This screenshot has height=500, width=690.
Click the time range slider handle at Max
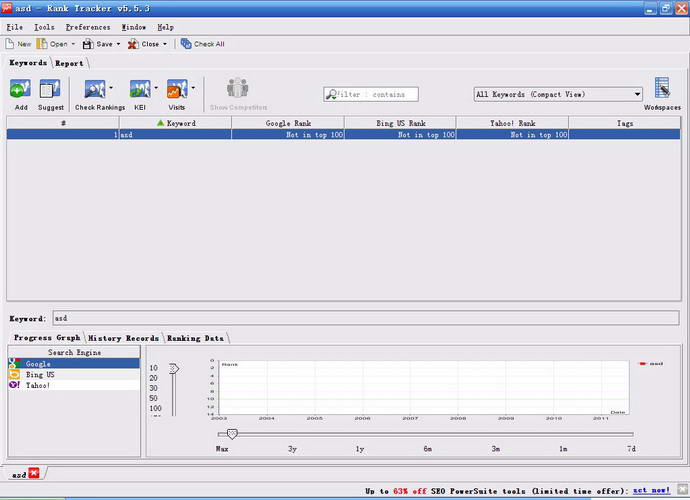point(232,434)
